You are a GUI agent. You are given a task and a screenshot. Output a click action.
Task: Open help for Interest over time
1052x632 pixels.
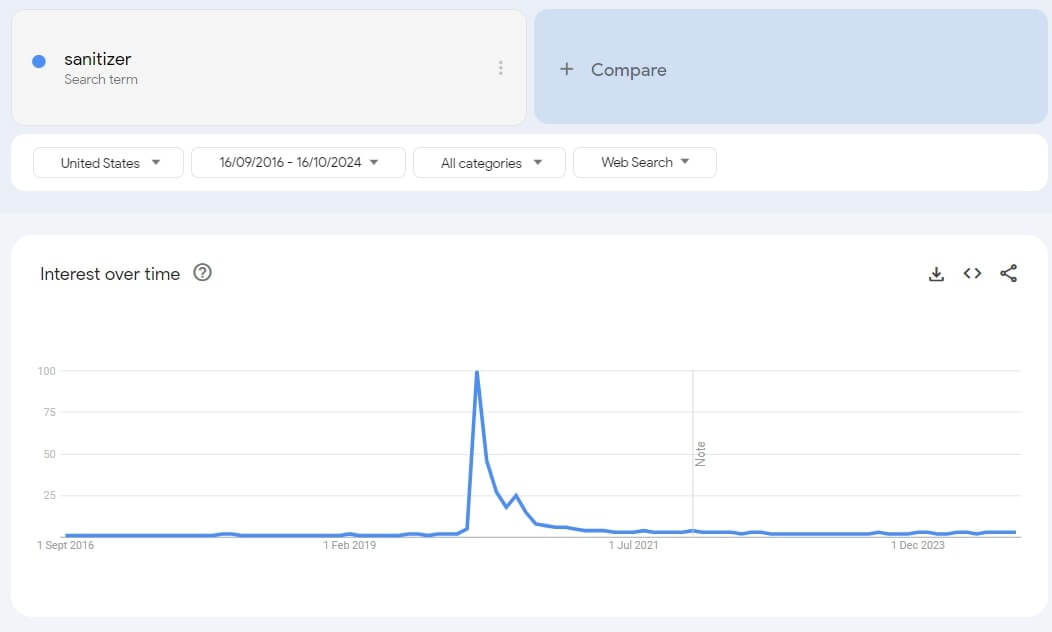coord(202,272)
